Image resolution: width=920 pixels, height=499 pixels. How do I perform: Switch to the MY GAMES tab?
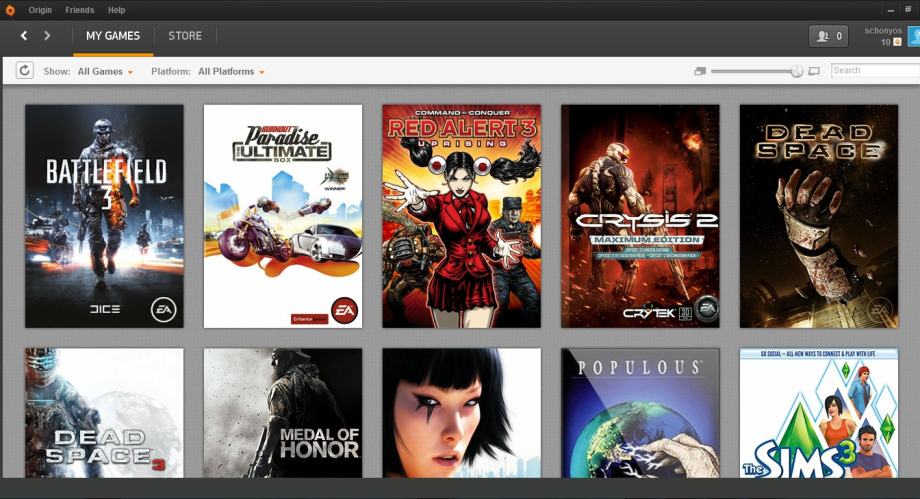113,36
